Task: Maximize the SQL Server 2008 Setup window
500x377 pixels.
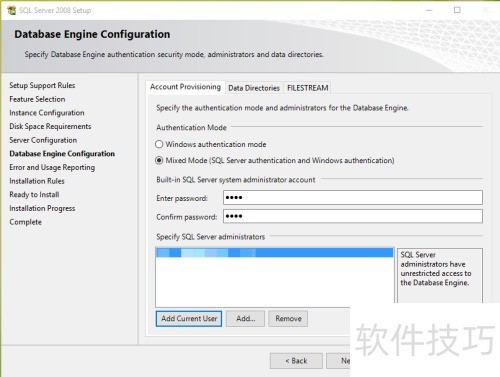Action: [457, 10]
